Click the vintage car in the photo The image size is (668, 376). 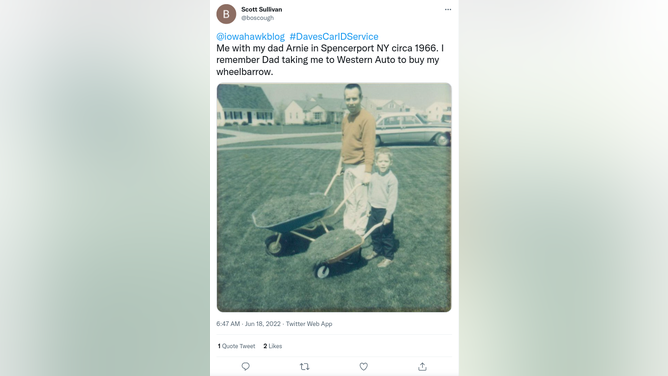click(x=412, y=129)
